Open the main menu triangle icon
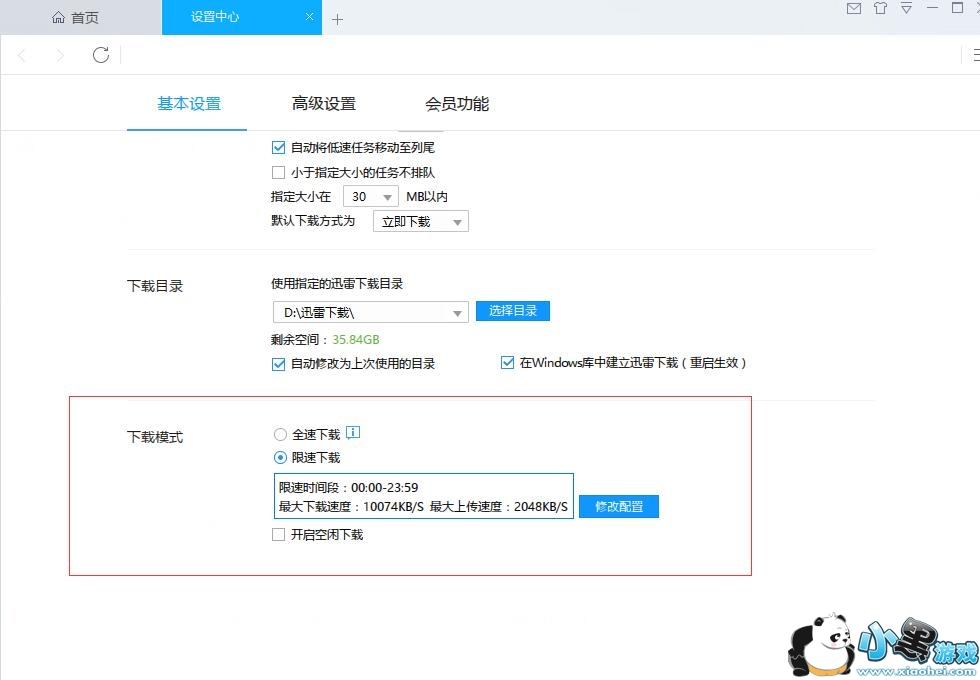This screenshot has width=980, height=680. click(x=906, y=8)
